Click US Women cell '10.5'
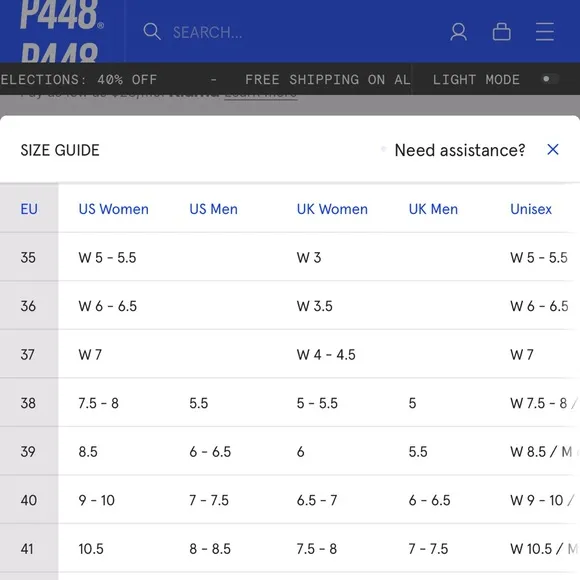Viewport: 580px width, 580px height. 91,549
